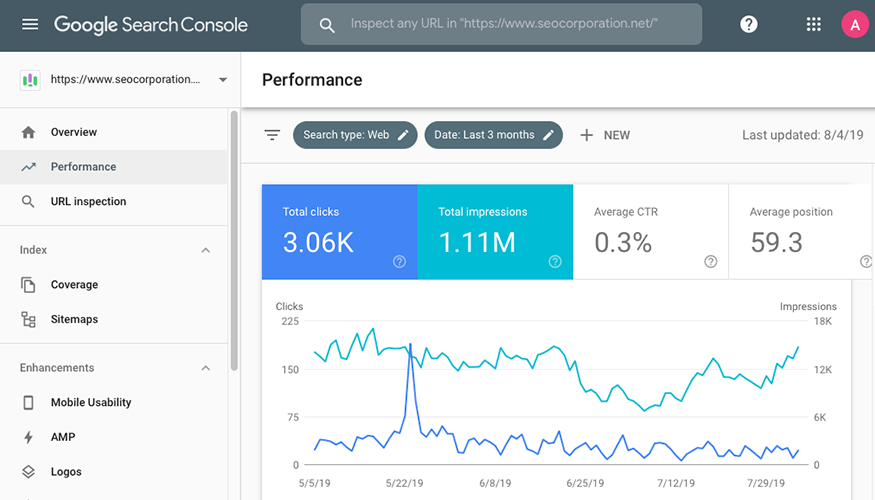This screenshot has width=875, height=500.
Task: Click the Overview home icon
Action: [28, 132]
